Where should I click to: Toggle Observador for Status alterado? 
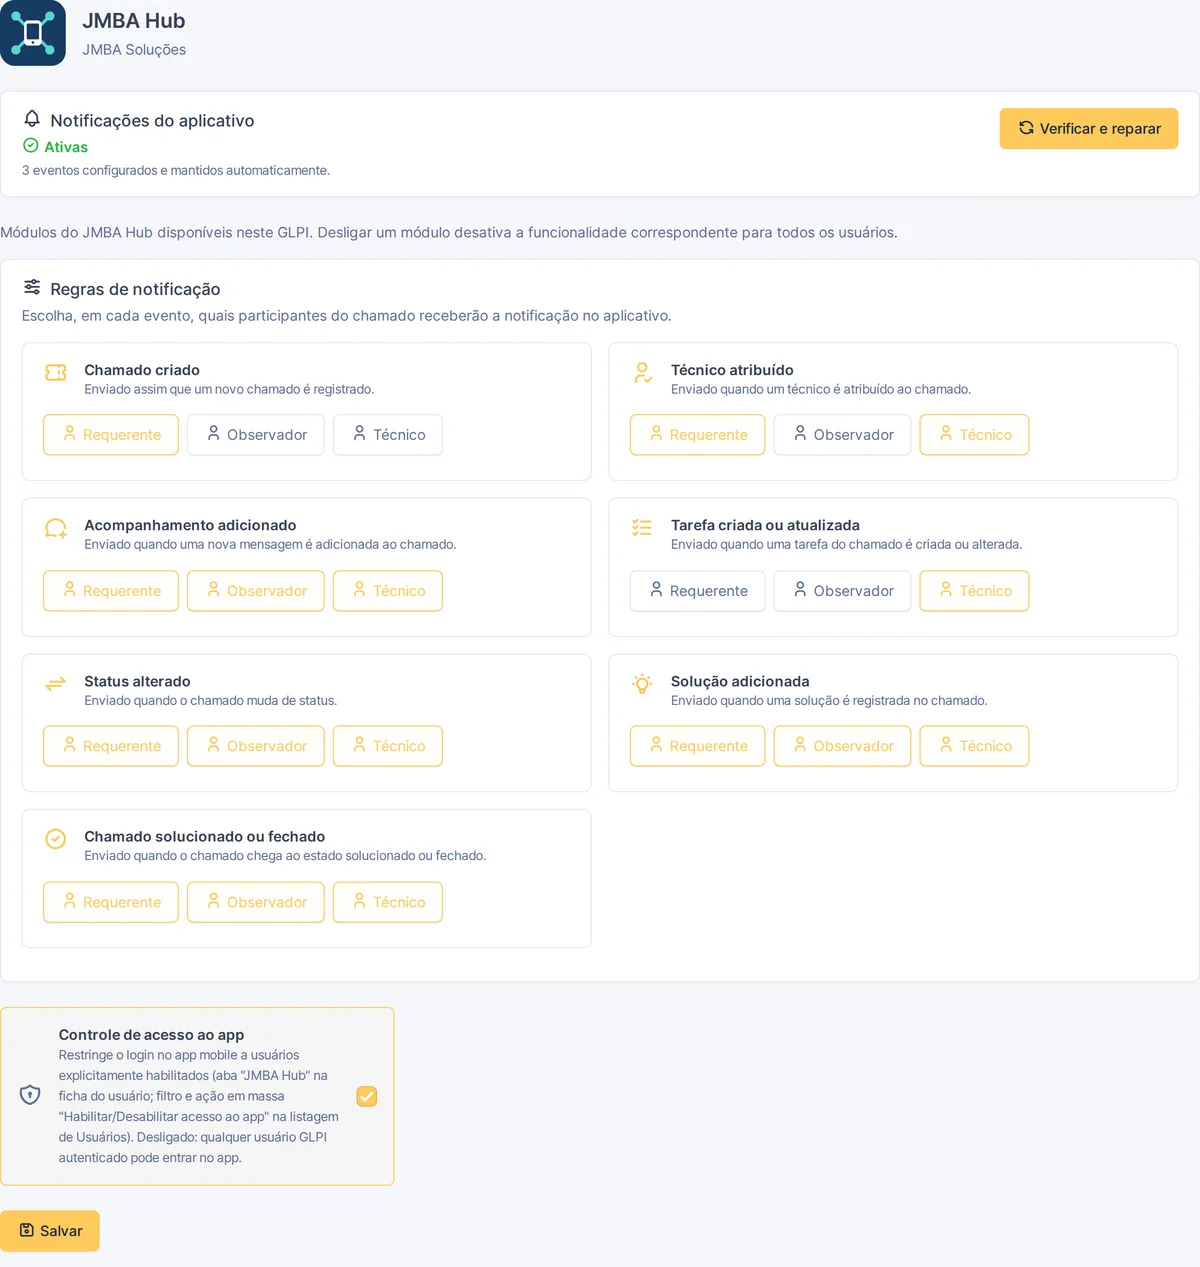tap(256, 746)
